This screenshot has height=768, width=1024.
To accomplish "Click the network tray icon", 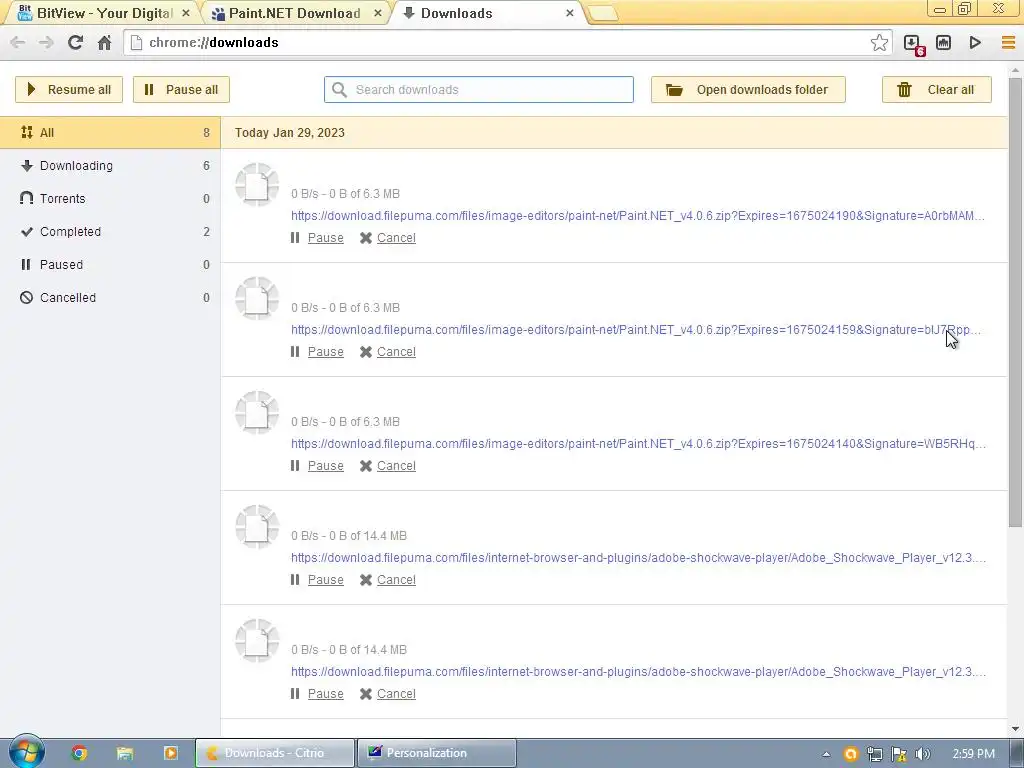I will [874, 754].
